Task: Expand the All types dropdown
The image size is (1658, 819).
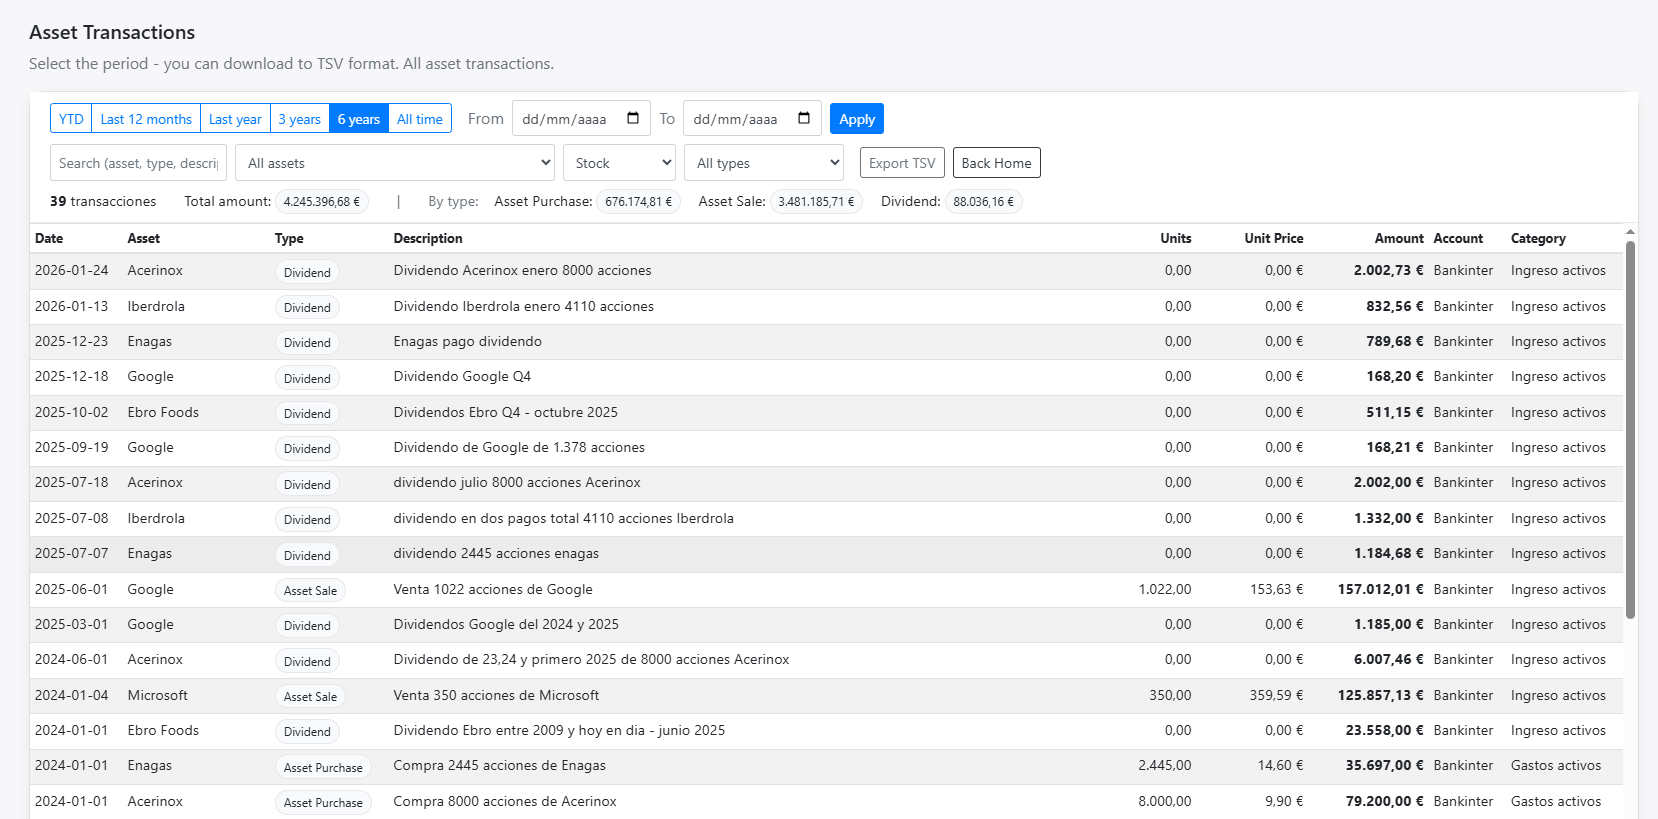Action: pyautogui.click(x=764, y=163)
